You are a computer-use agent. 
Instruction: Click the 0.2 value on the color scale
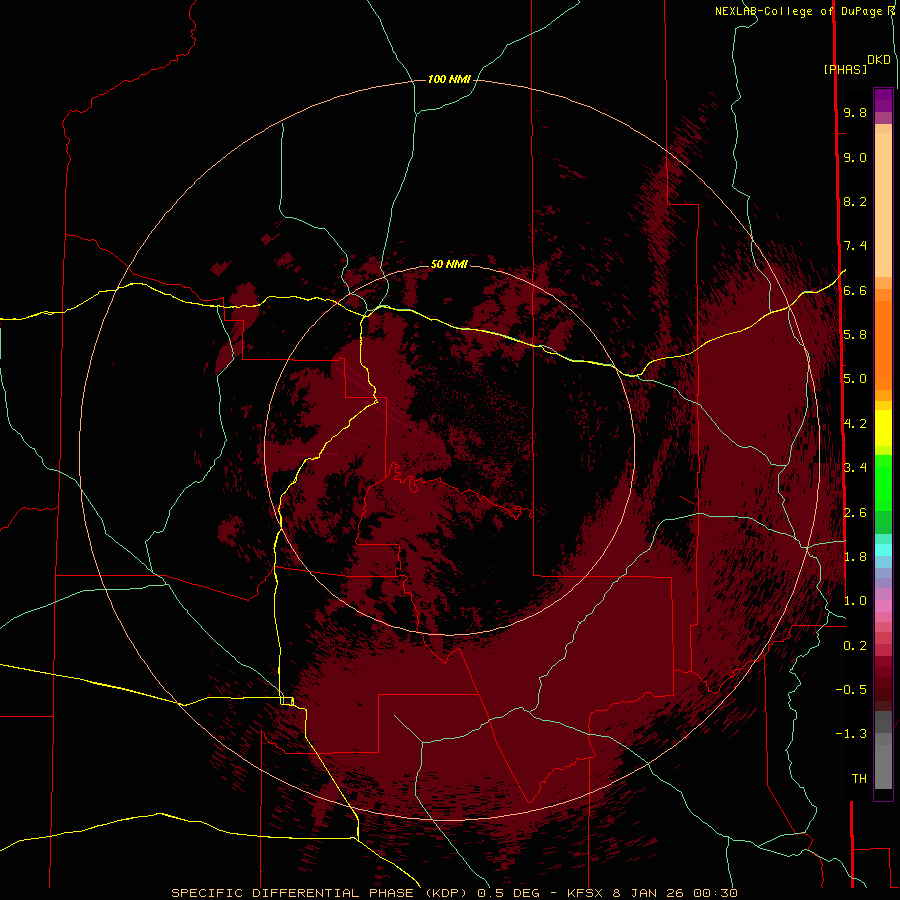(x=855, y=646)
